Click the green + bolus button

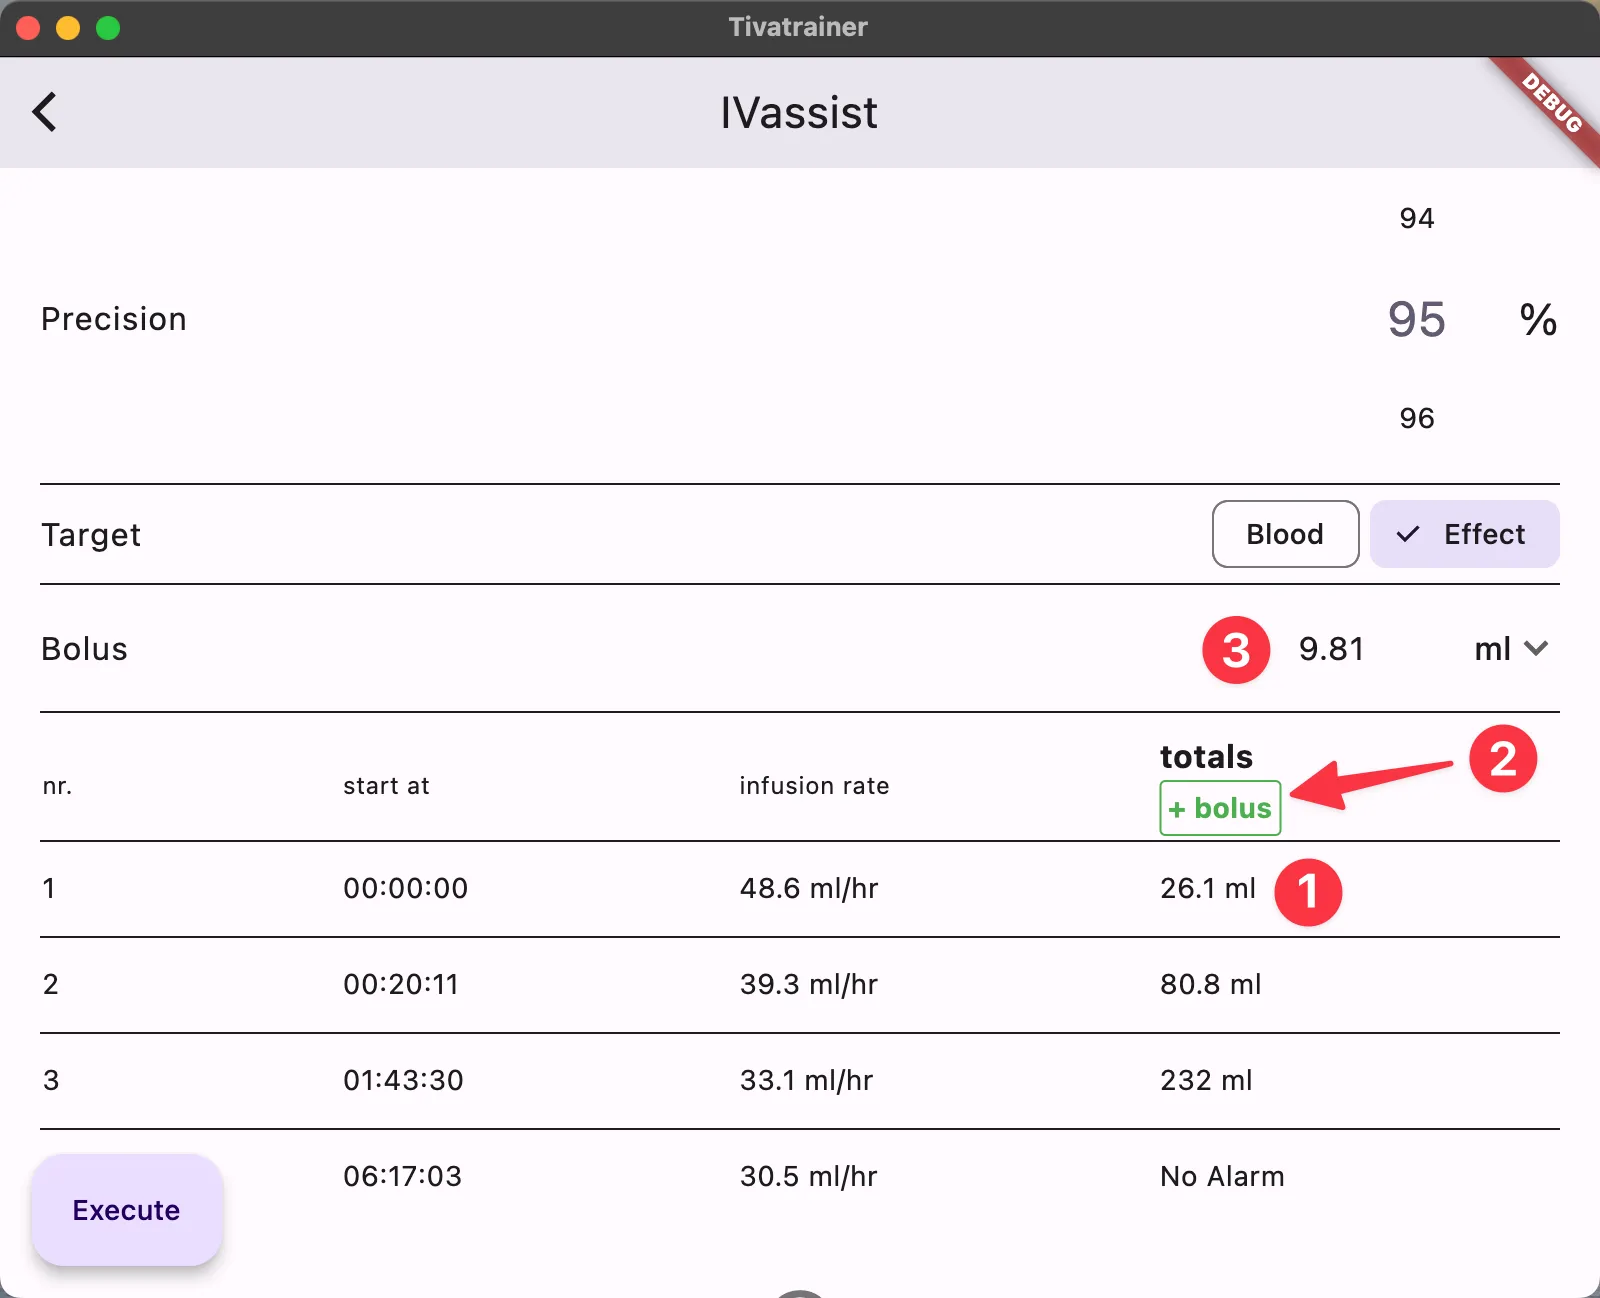(x=1219, y=808)
